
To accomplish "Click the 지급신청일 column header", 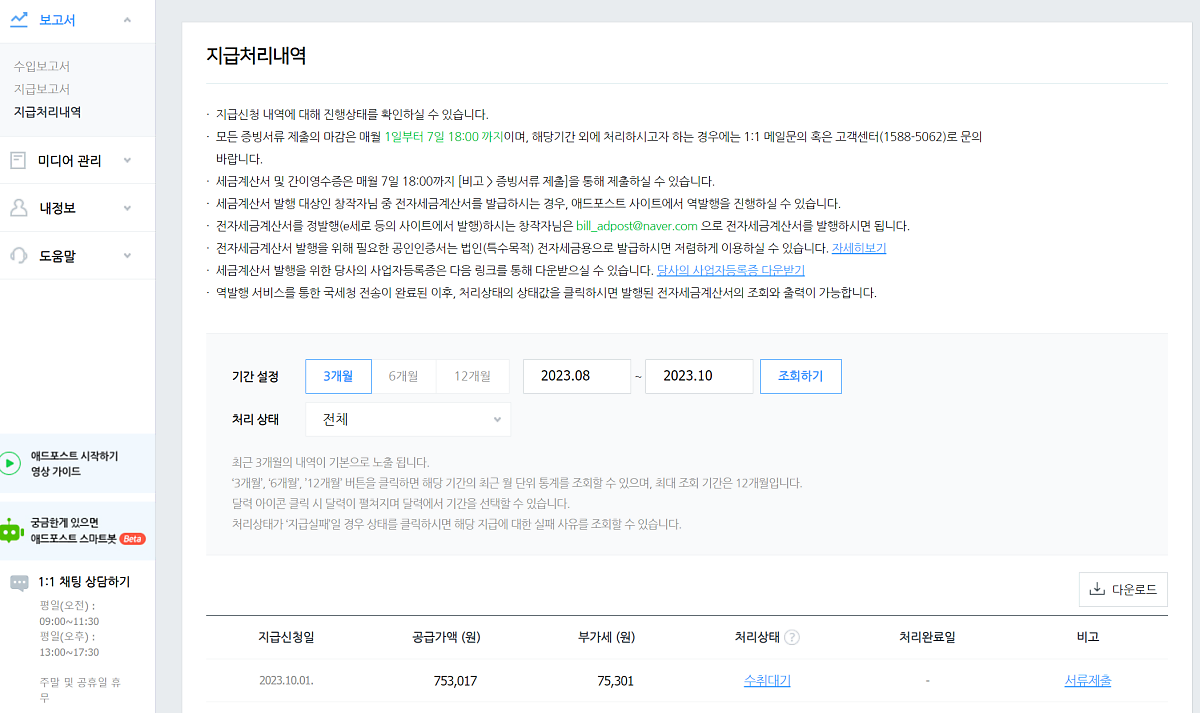I will 286,637.
